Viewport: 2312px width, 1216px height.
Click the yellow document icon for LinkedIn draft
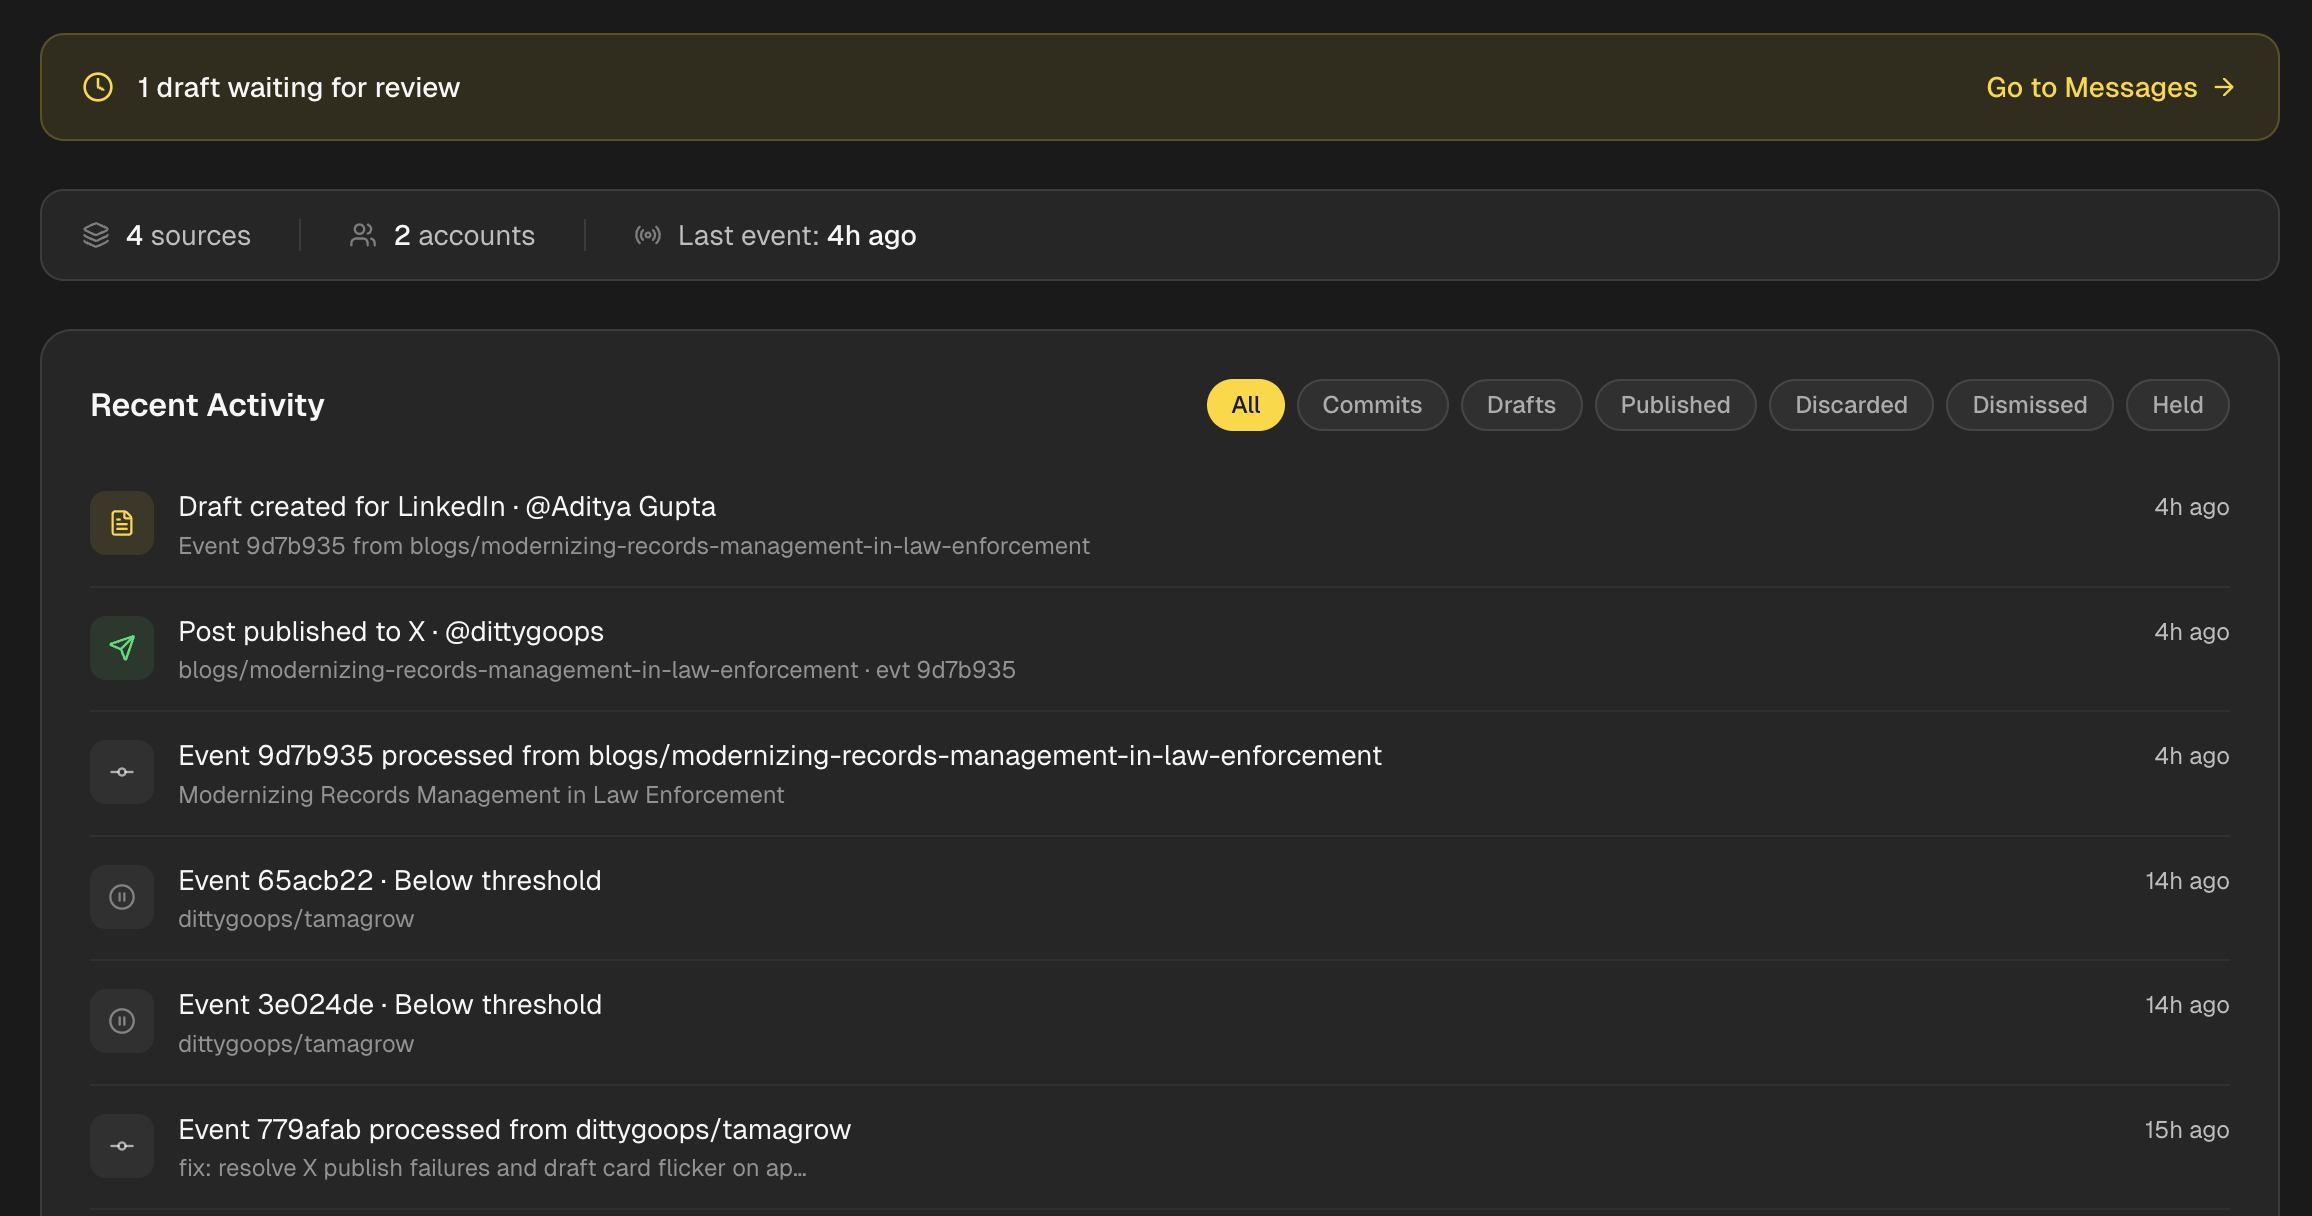pos(122,523)
